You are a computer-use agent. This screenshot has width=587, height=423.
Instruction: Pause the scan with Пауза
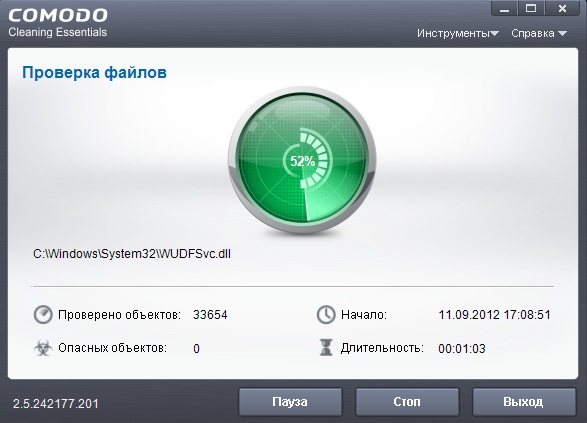pyautogui.click(x=290, y=402)
